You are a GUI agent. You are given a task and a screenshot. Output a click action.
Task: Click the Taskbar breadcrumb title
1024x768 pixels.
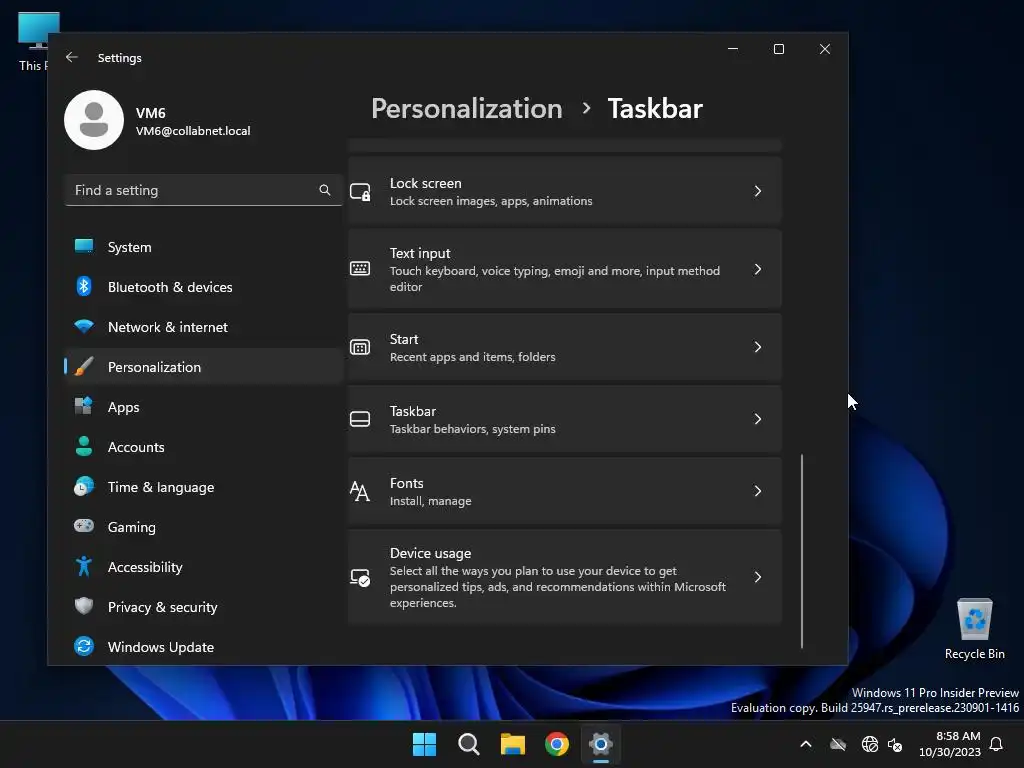tap(655, 108)
